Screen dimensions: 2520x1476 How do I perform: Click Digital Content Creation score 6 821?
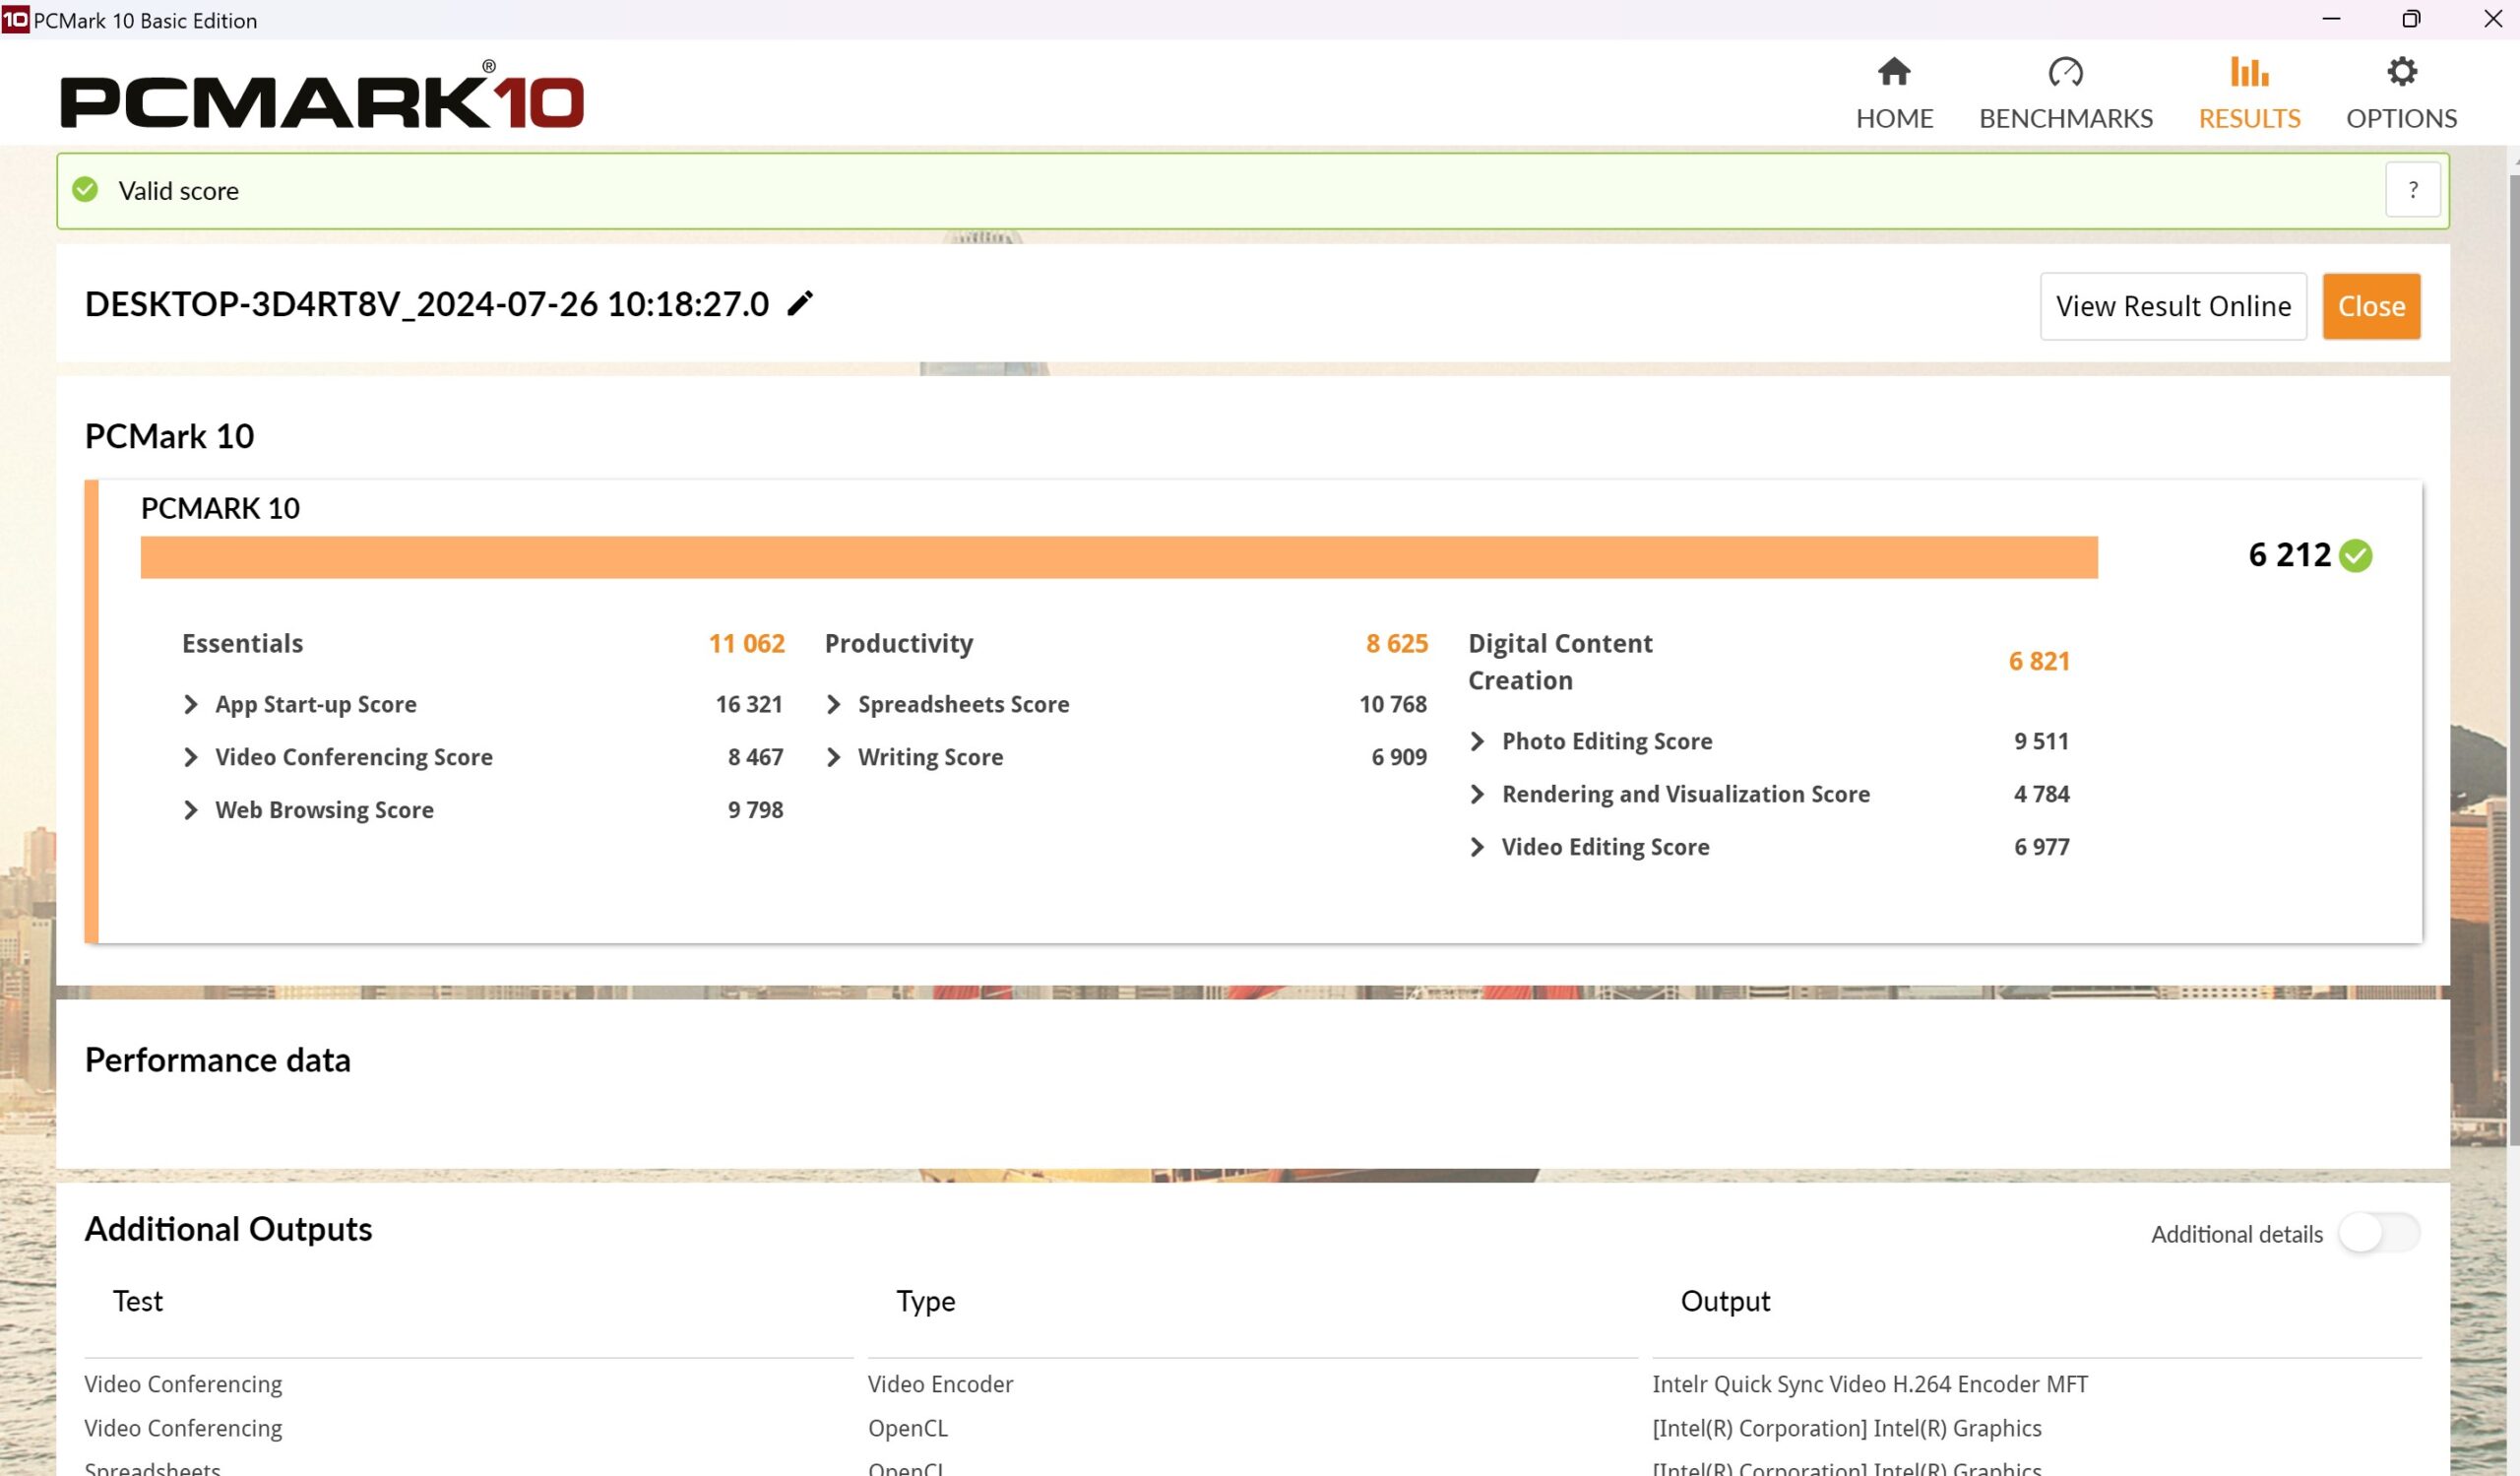tap(2039, 662)
